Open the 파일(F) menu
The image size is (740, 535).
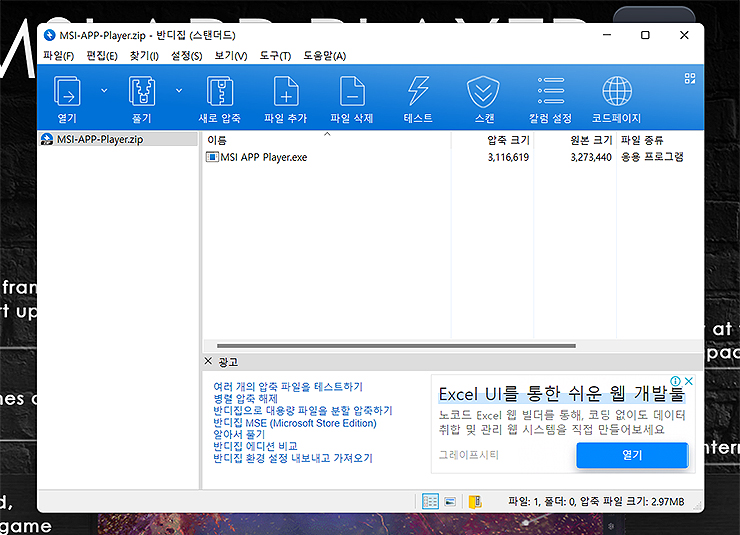click(59, 56)
